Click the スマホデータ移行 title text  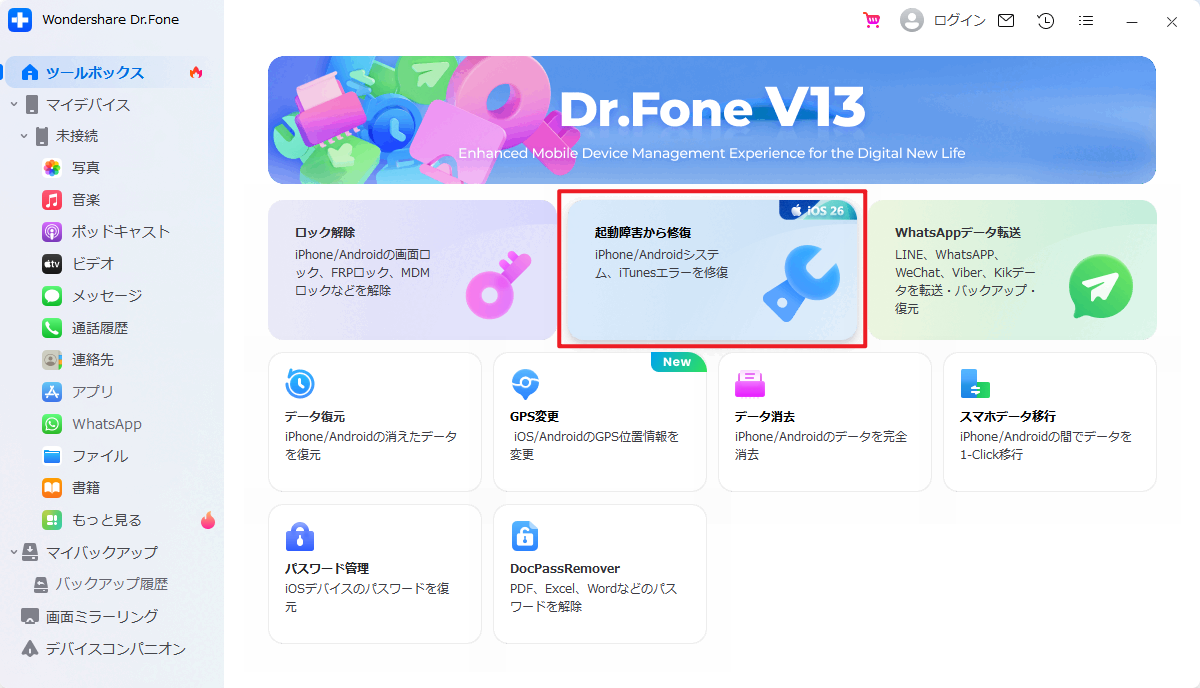(1008, 416)
